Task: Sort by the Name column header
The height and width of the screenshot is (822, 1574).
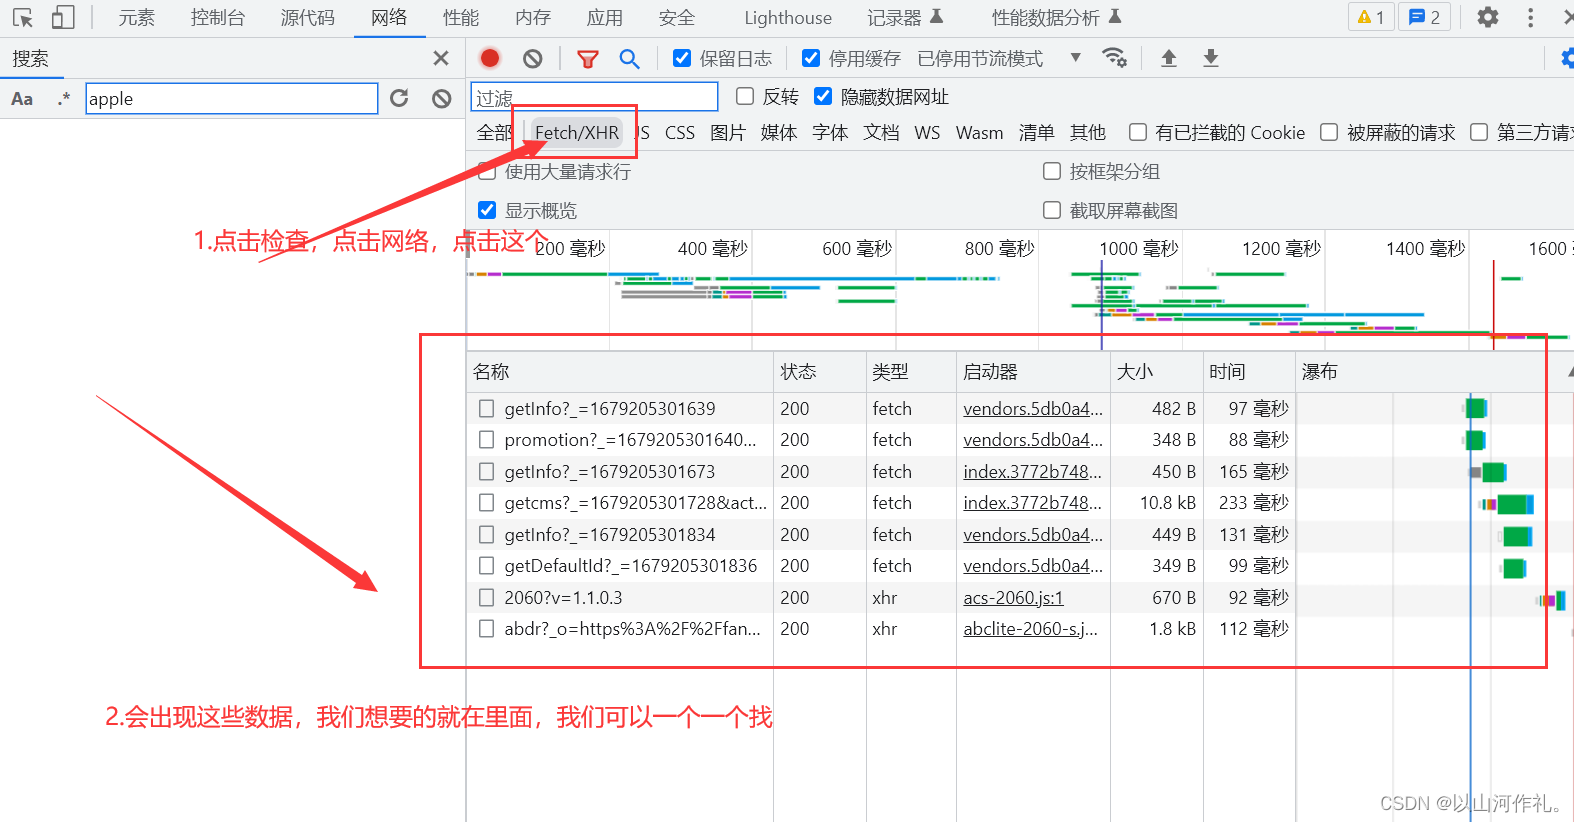Action: 619,372
